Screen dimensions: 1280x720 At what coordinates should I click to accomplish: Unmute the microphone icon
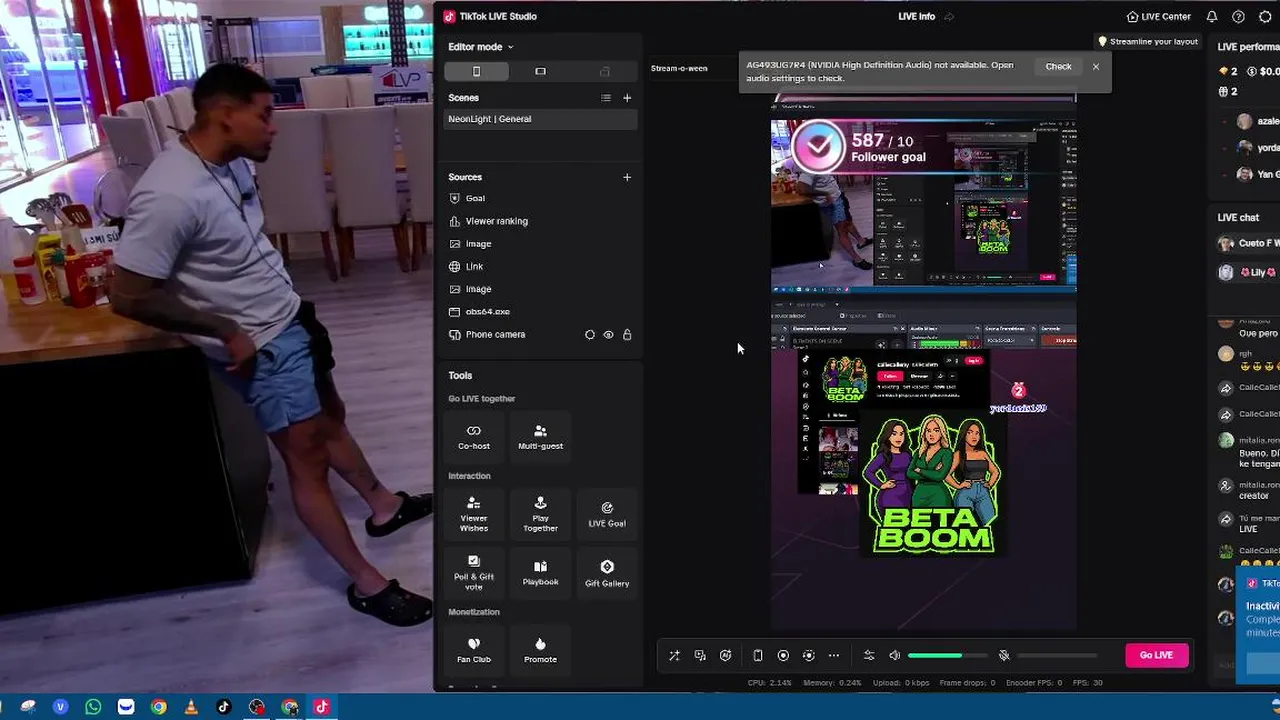(1004, 656)
